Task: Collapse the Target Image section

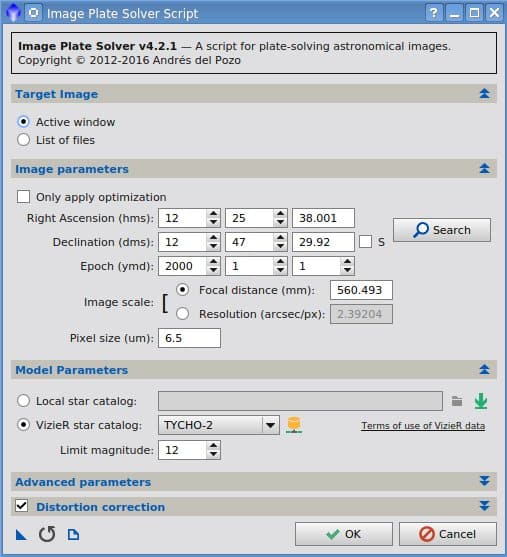Action: pos(485,93)
